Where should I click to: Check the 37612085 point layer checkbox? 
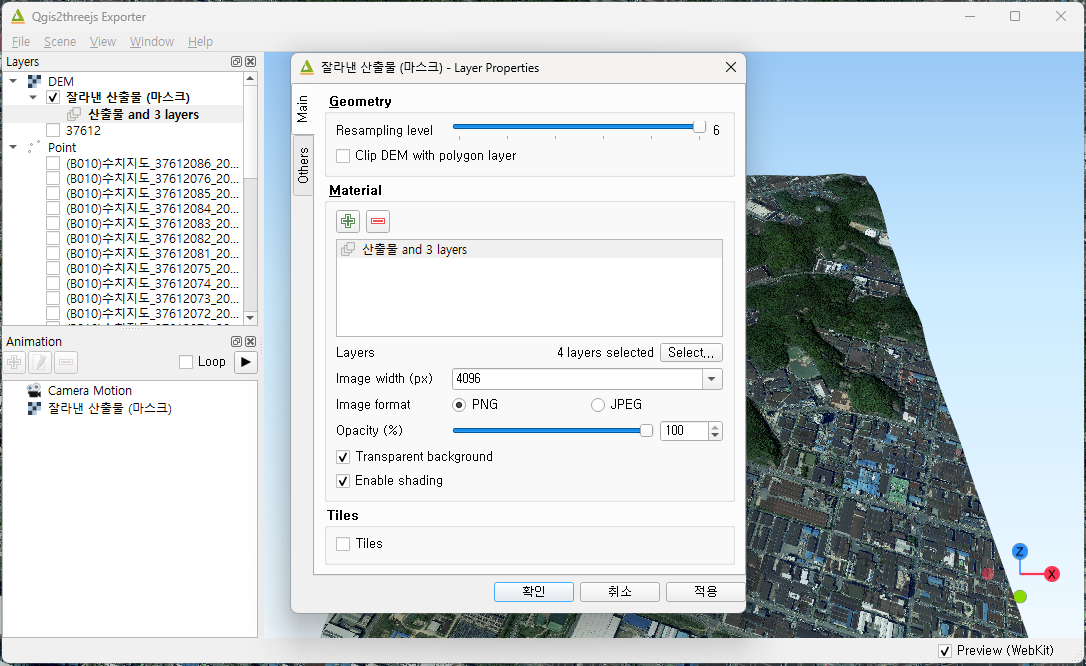pos(53,194)
